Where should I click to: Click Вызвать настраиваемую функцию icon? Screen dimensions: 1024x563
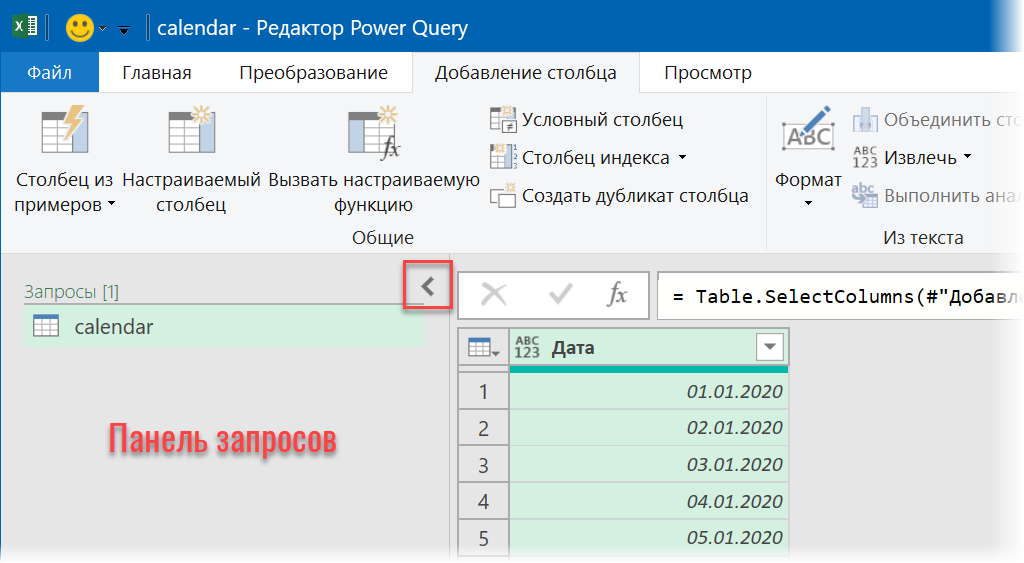point(374,132)
